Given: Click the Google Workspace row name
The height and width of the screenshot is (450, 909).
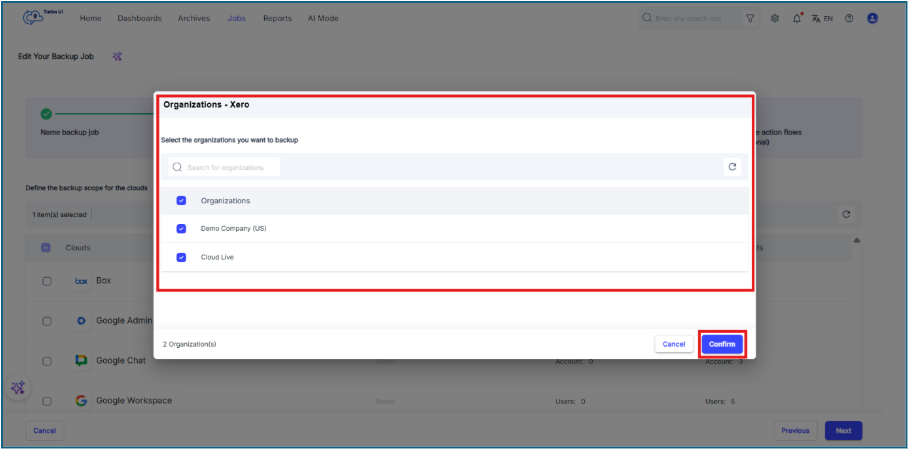Looking at the screenshot, I should [134, 401].
